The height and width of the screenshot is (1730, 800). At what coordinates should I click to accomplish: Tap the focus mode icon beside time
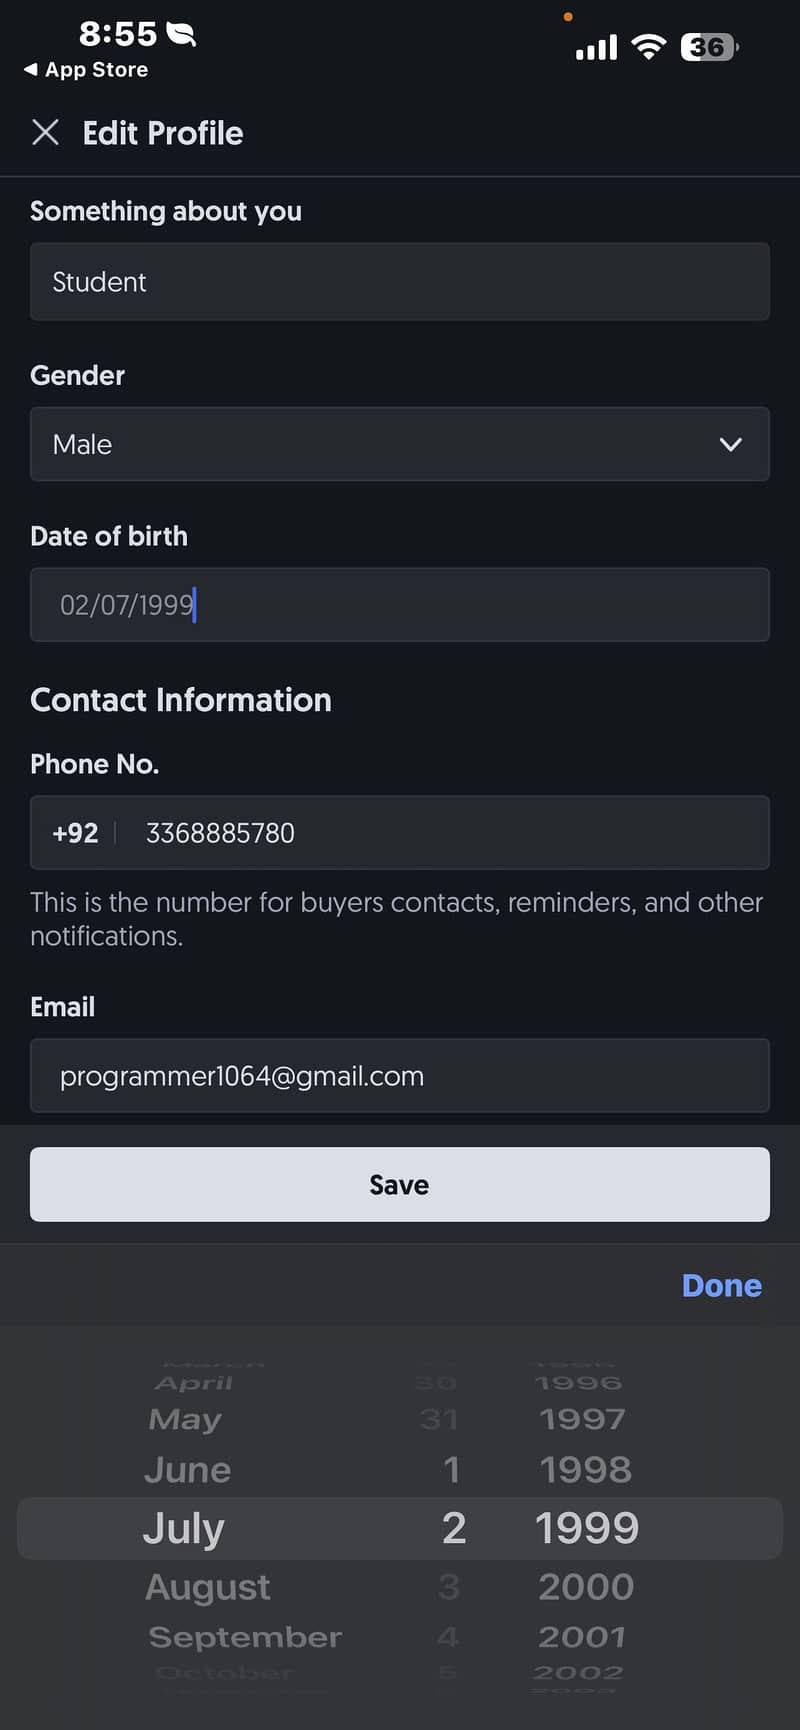tap(181, 35)
